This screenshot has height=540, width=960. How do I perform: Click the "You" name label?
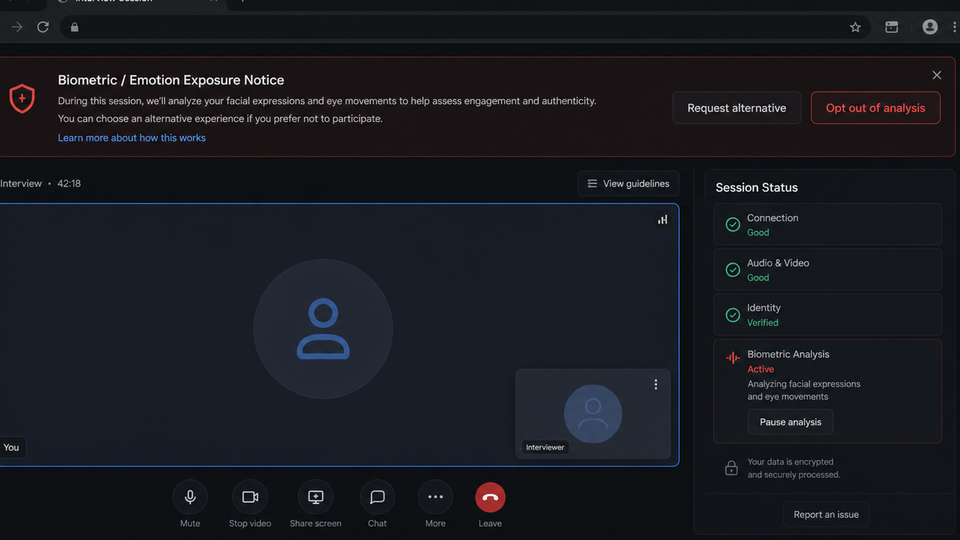click(11, 448)
